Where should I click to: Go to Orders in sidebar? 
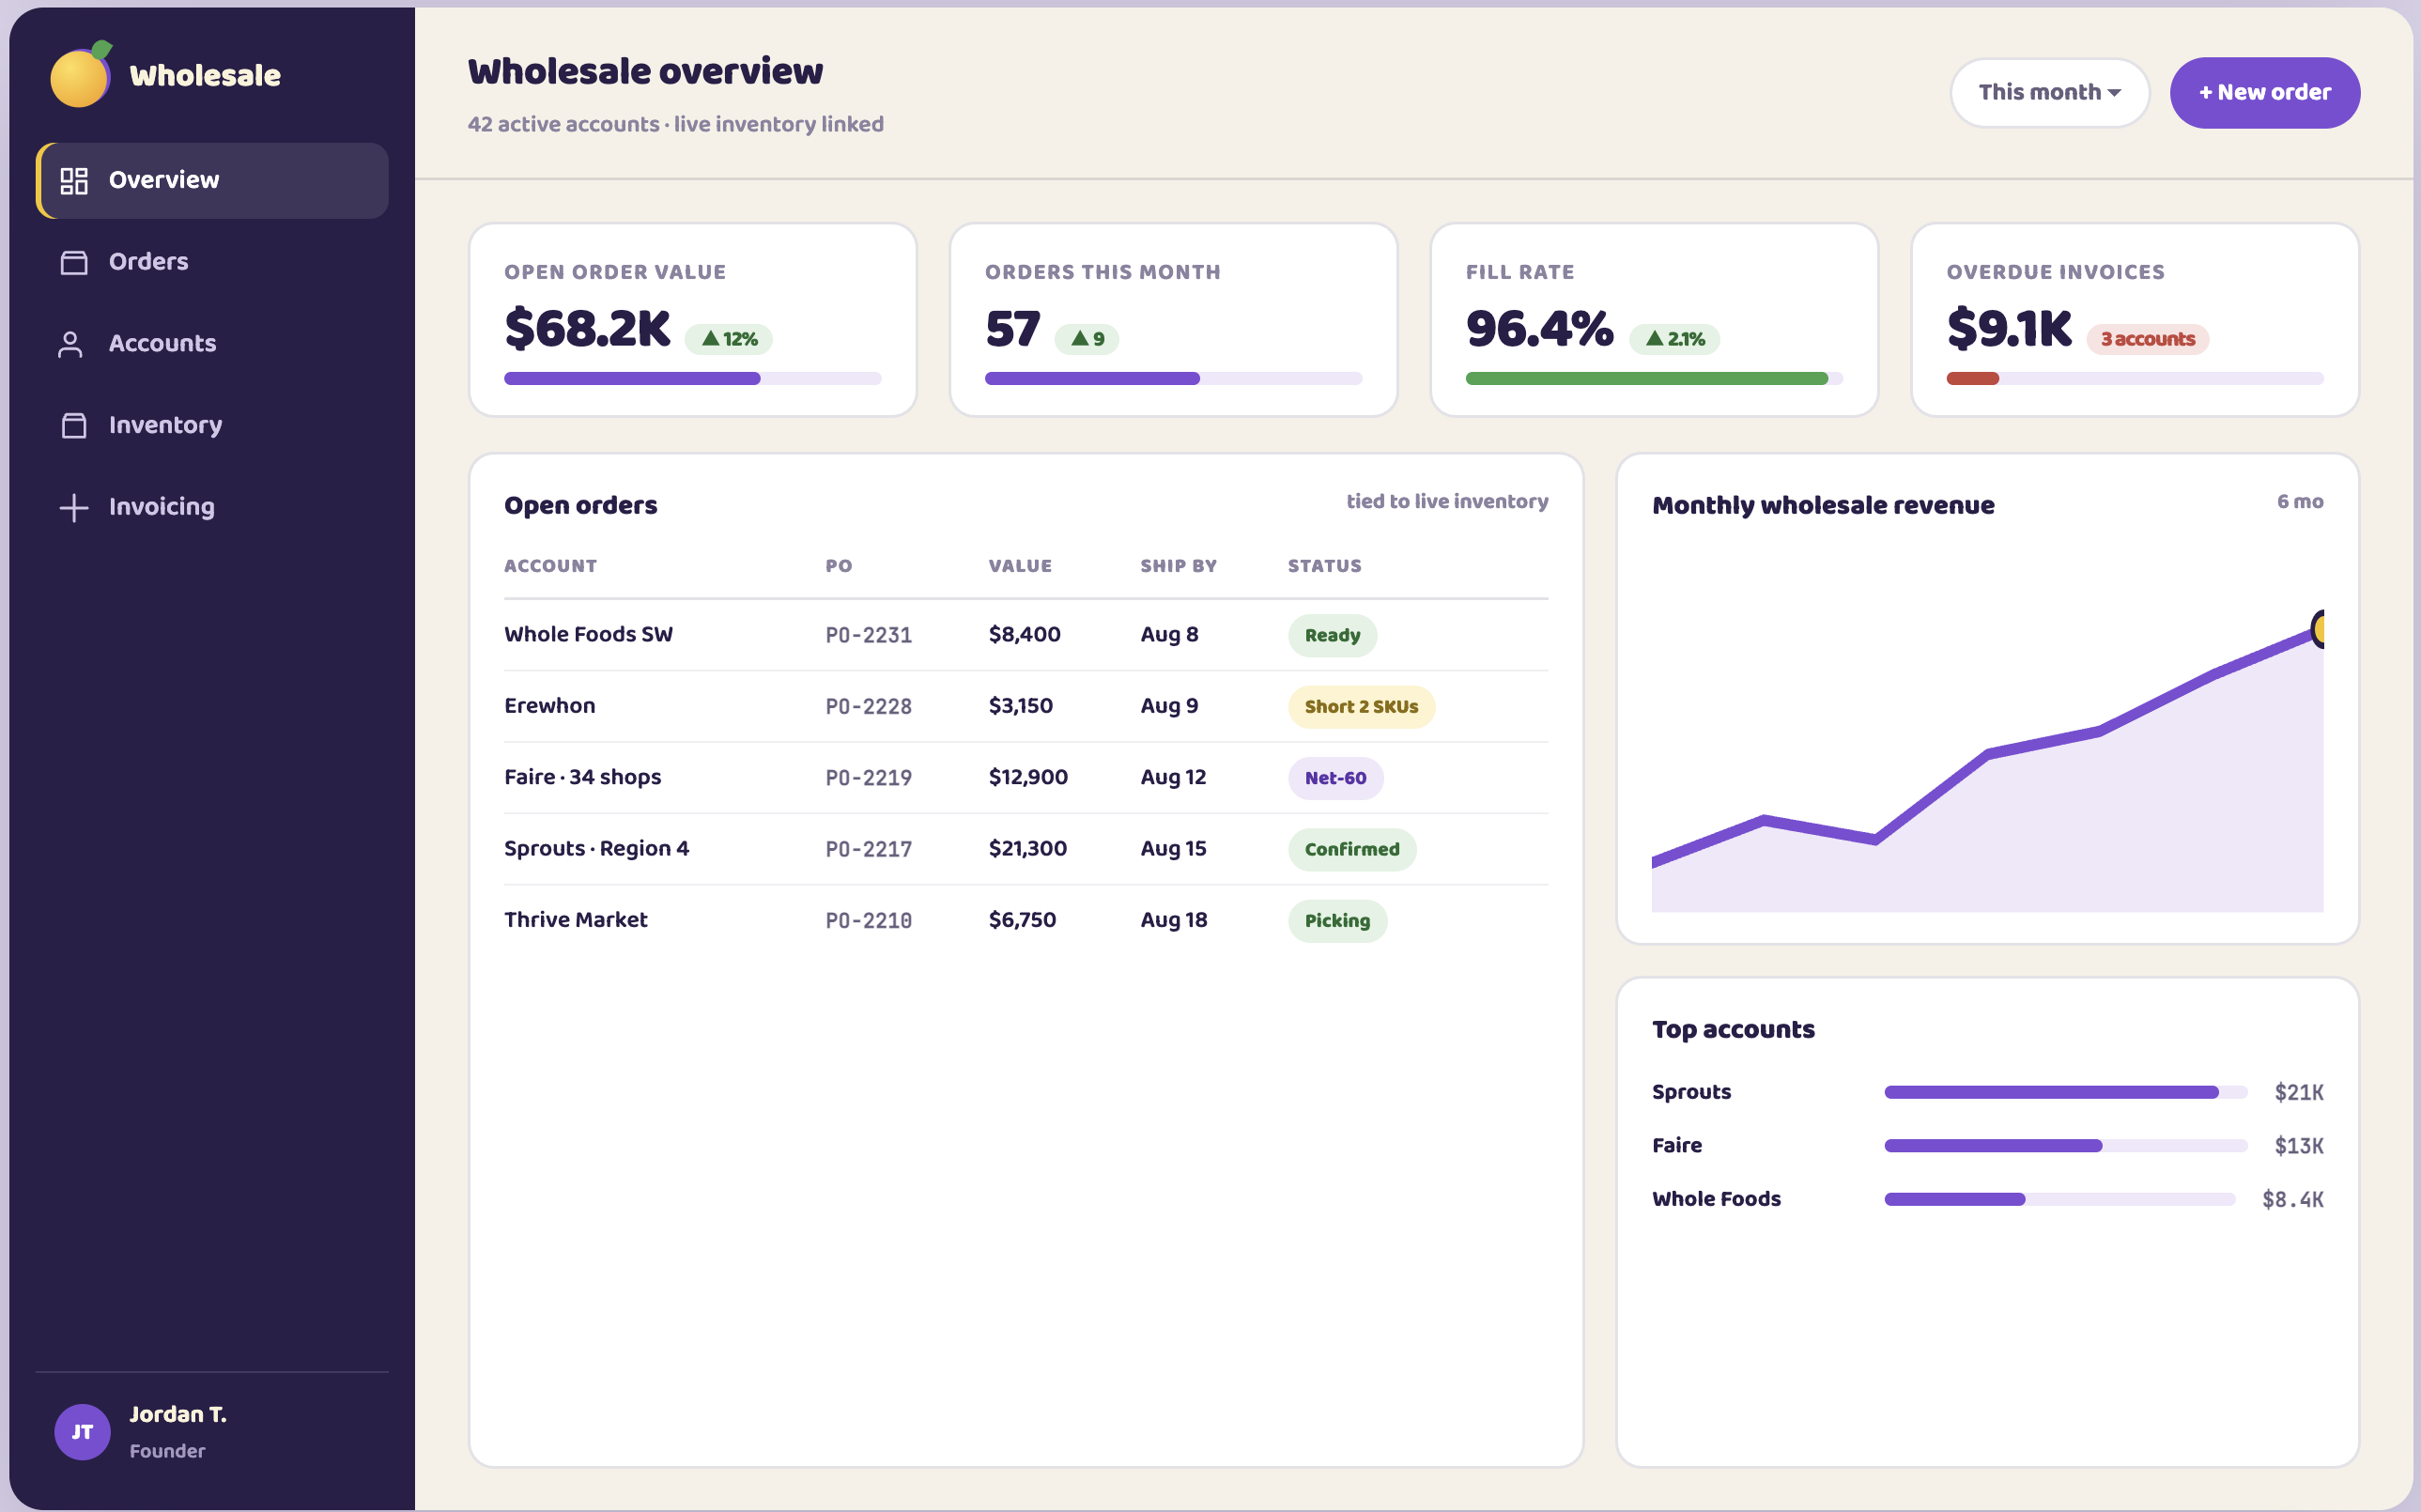point(212,262)
